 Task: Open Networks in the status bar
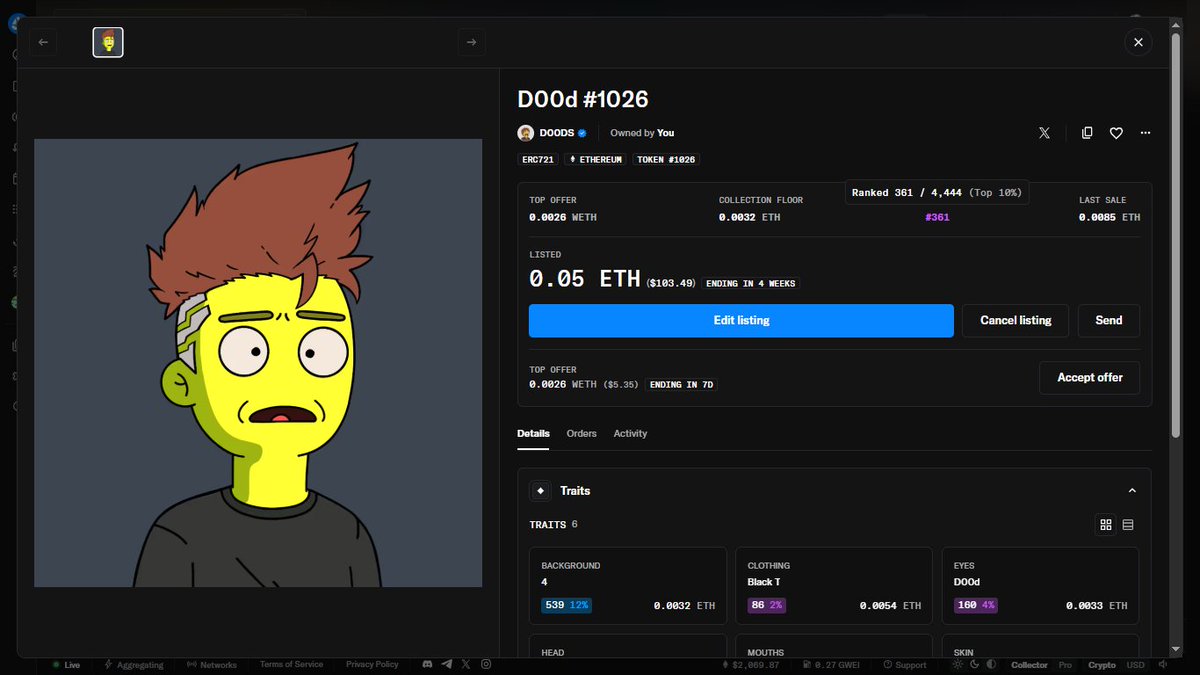click(212, 665)
